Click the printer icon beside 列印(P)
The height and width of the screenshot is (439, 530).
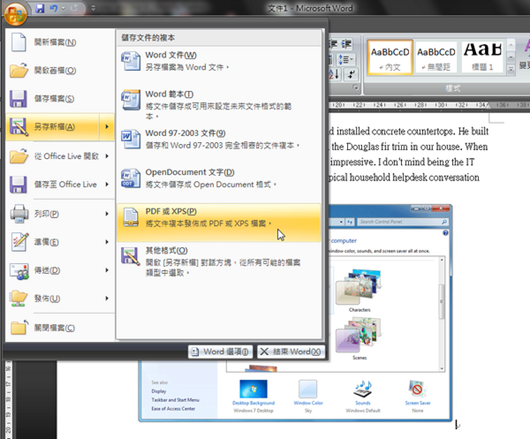pos(19,214)
